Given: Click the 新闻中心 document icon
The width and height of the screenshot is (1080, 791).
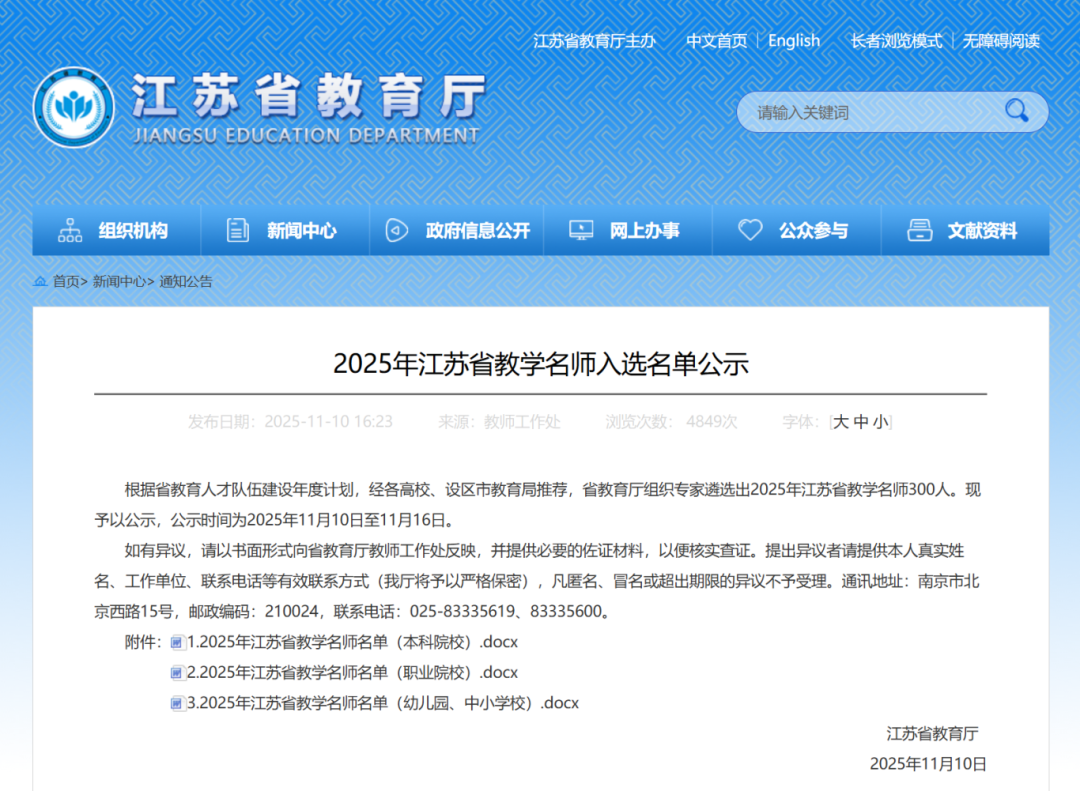Looking at the screenshot, I should (238, 231).
